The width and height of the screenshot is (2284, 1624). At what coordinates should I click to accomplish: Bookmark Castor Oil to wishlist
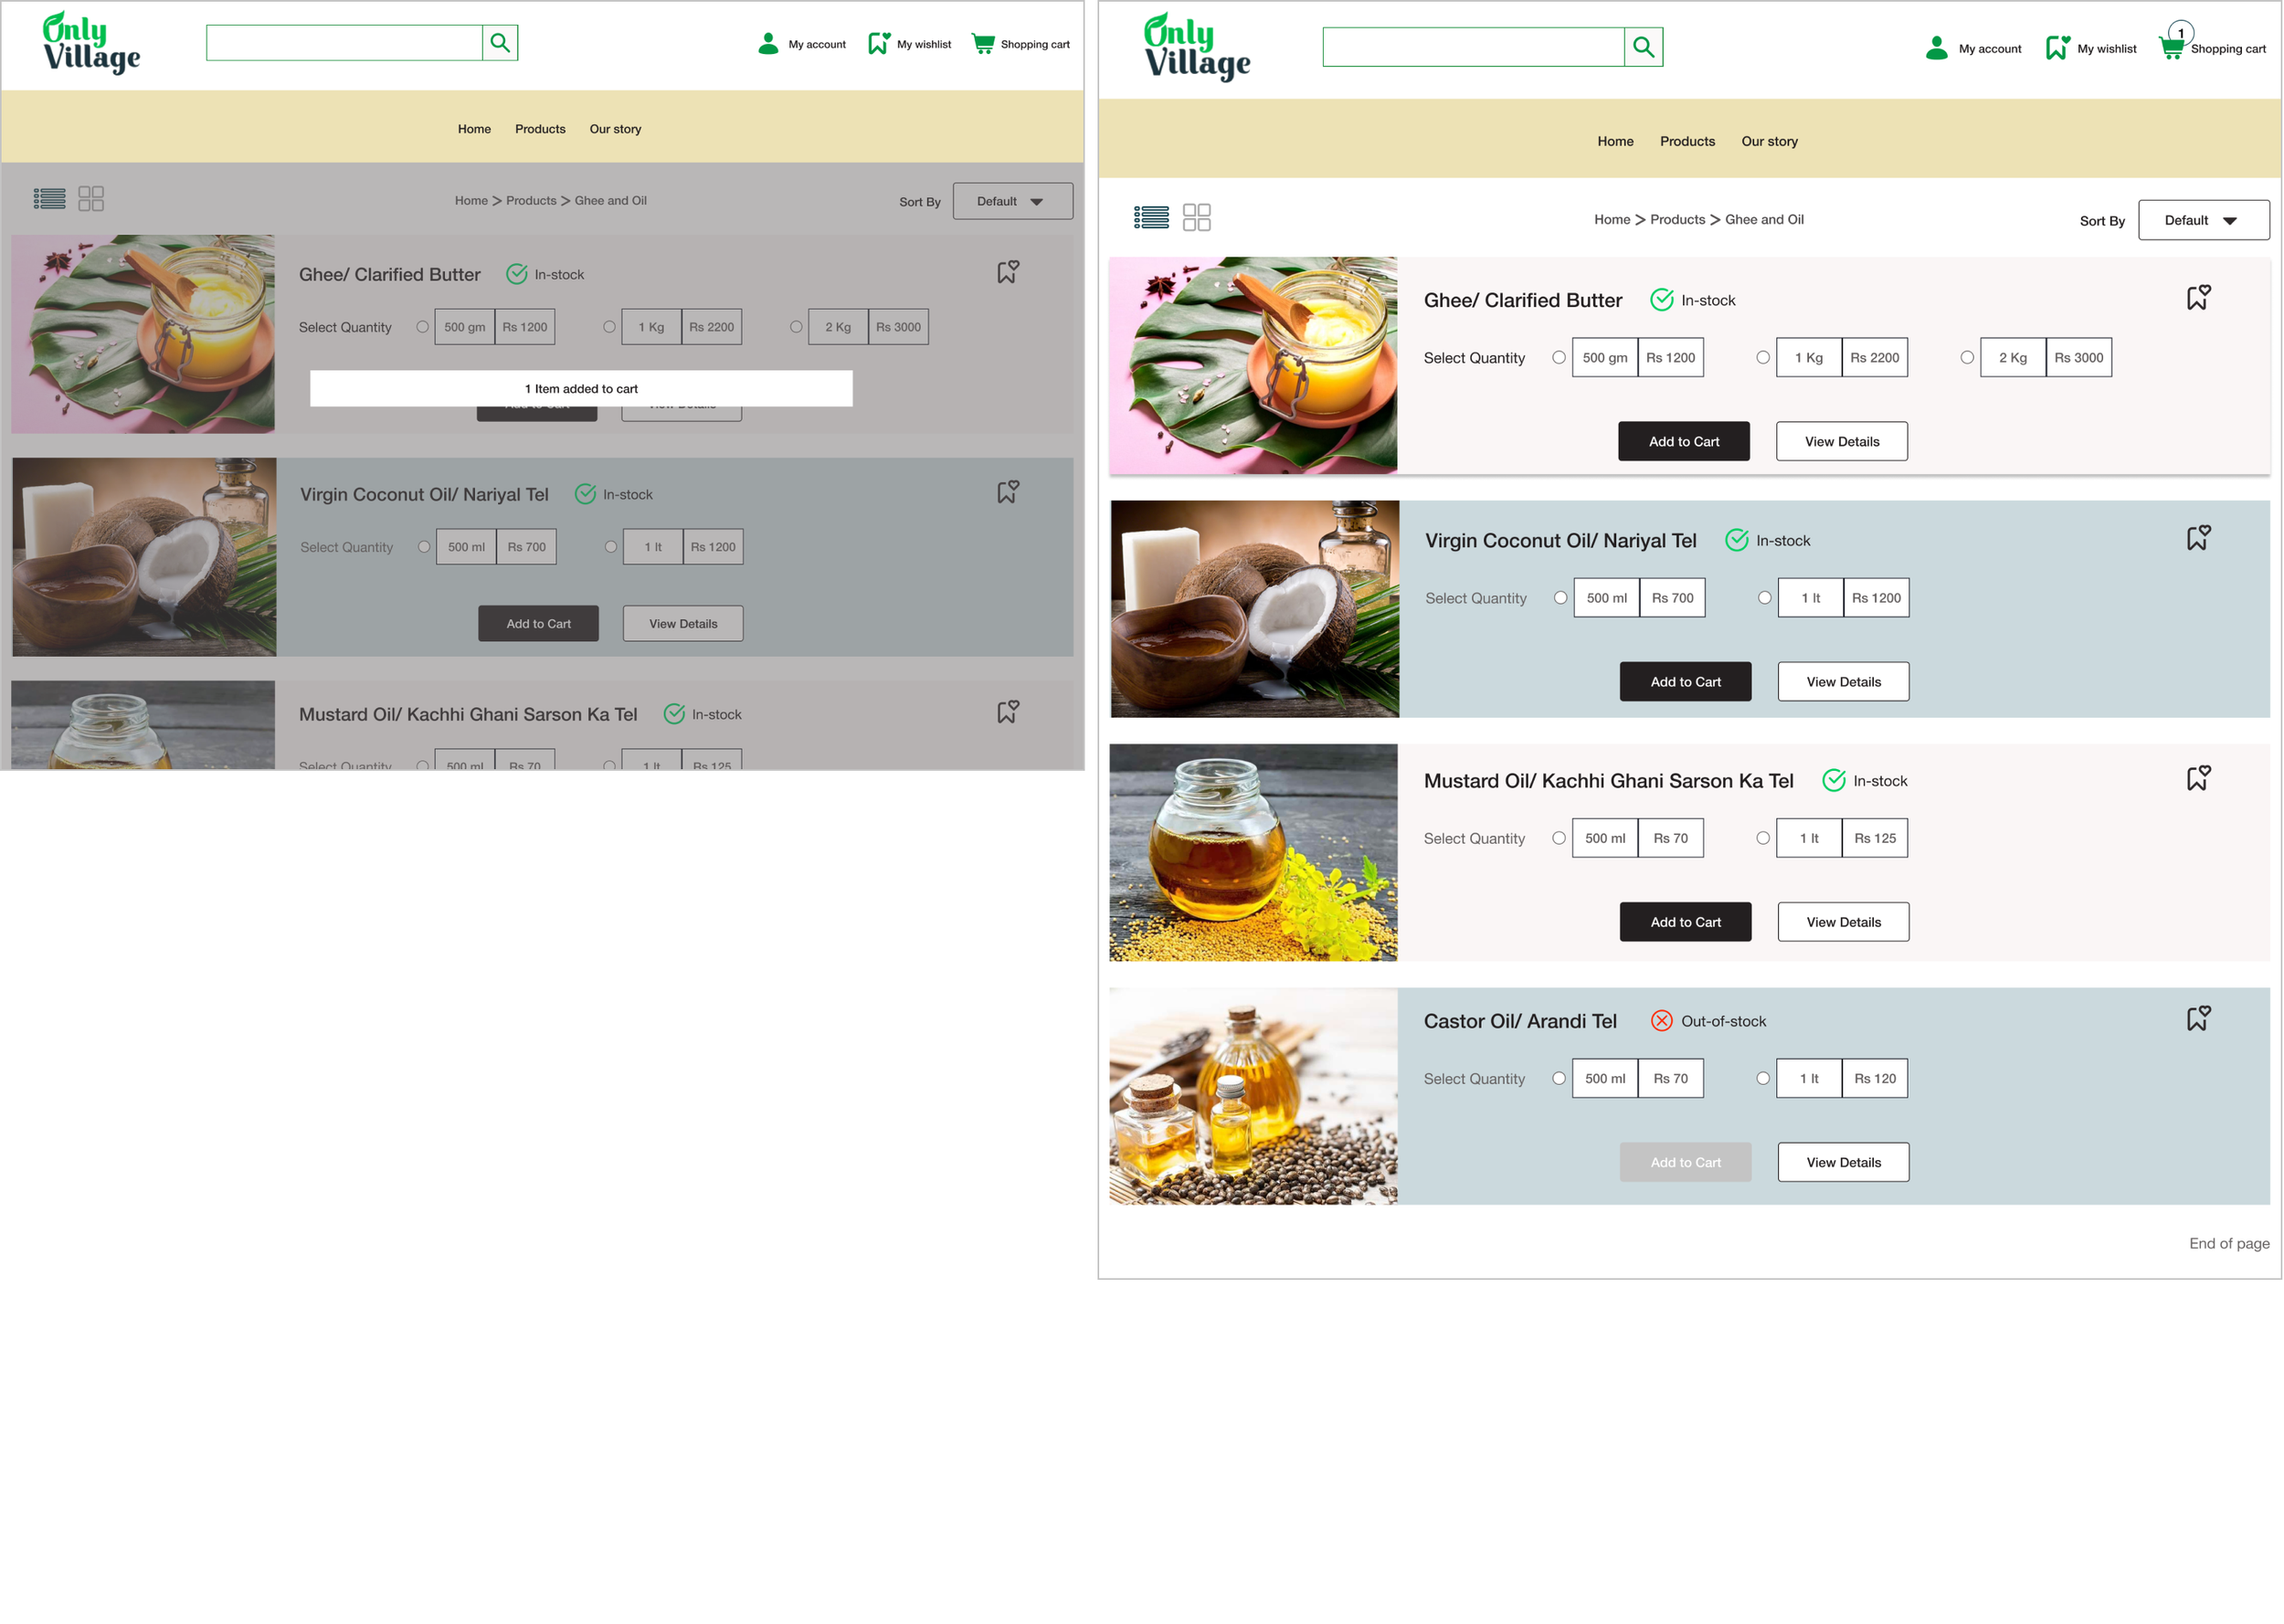coord(2197,1019)
